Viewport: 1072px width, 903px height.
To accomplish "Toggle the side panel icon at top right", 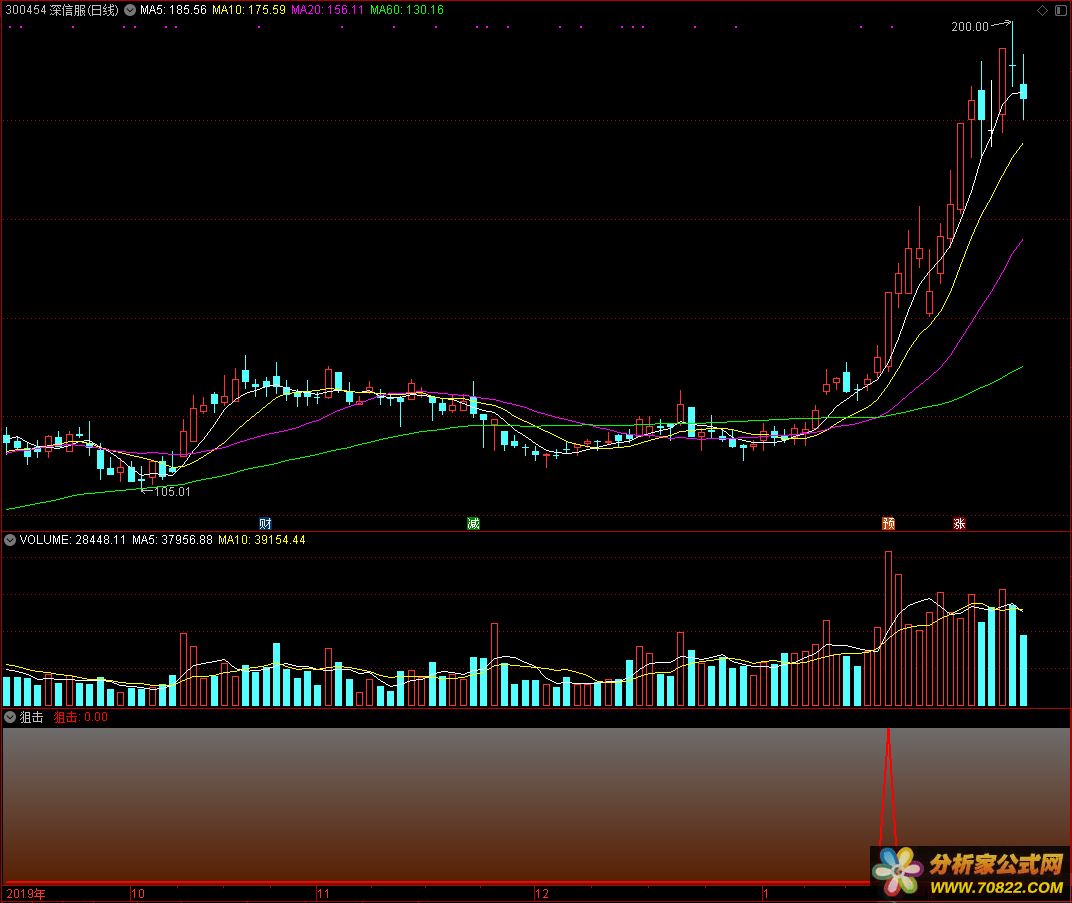I will pyautogui.click(x=1060, y=10).
